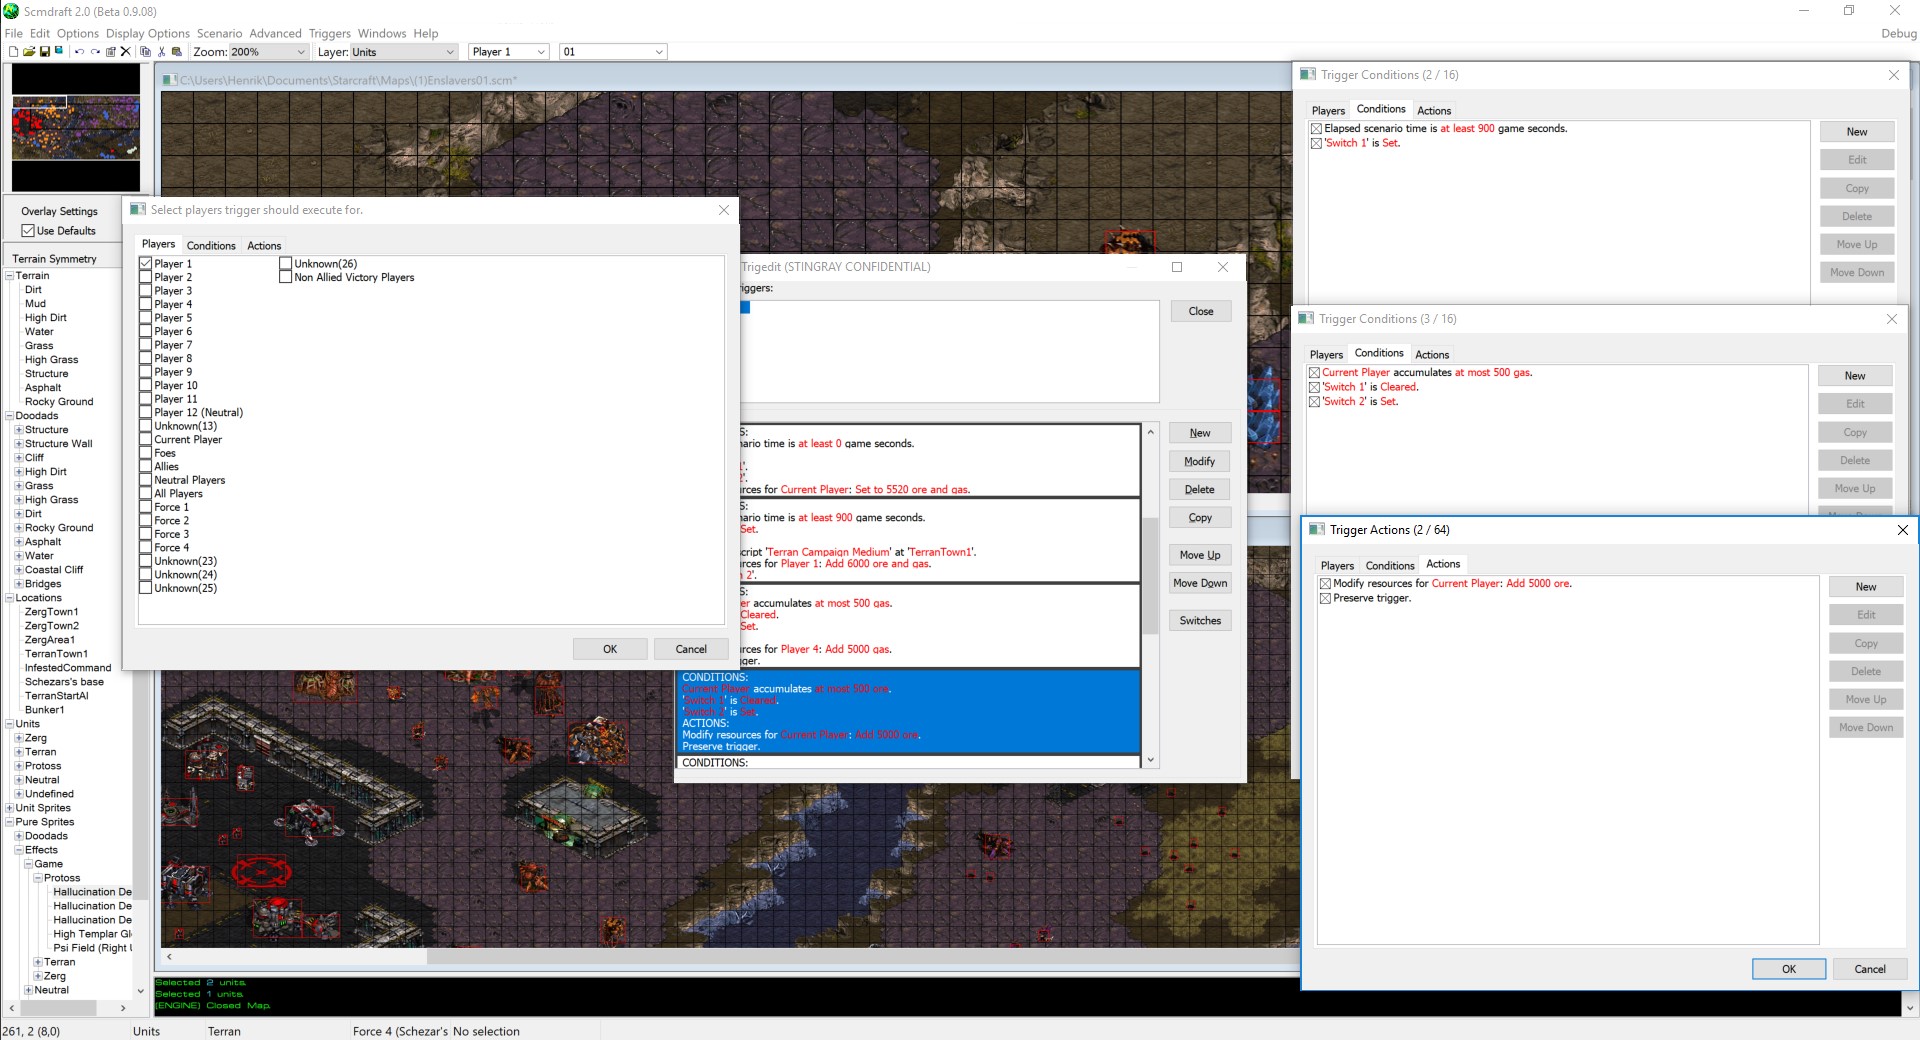Enable the All Players checkbox

point(146,494)
